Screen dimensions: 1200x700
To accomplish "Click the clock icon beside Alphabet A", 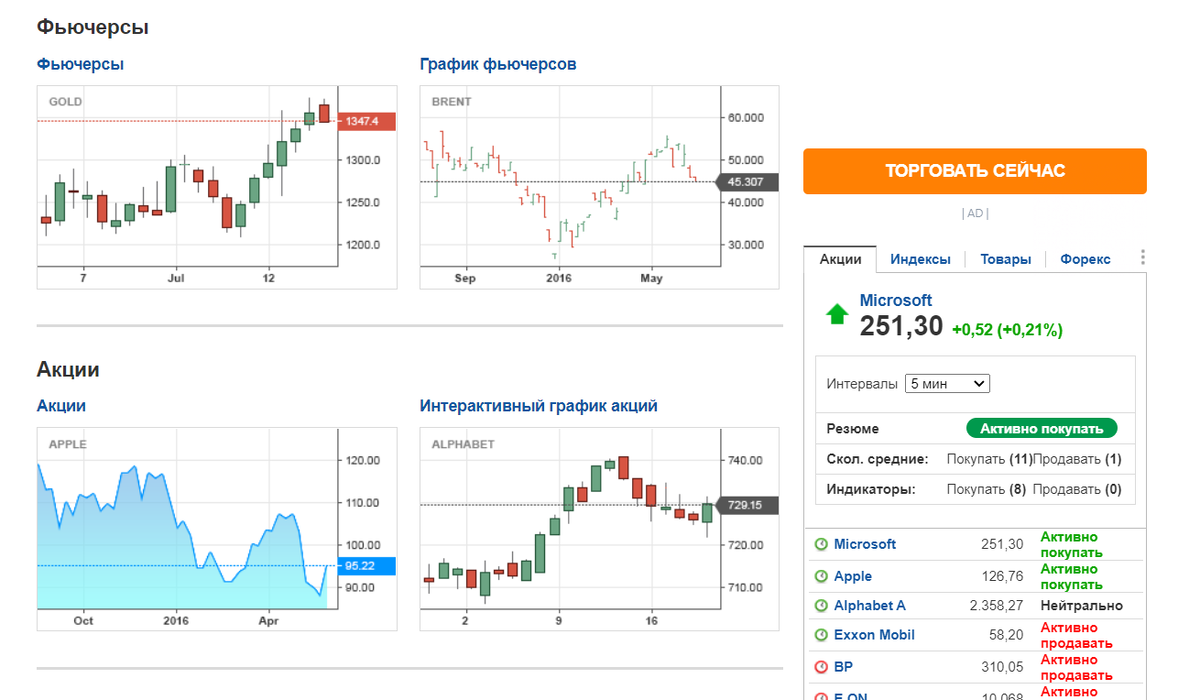I will pos(823,606).
